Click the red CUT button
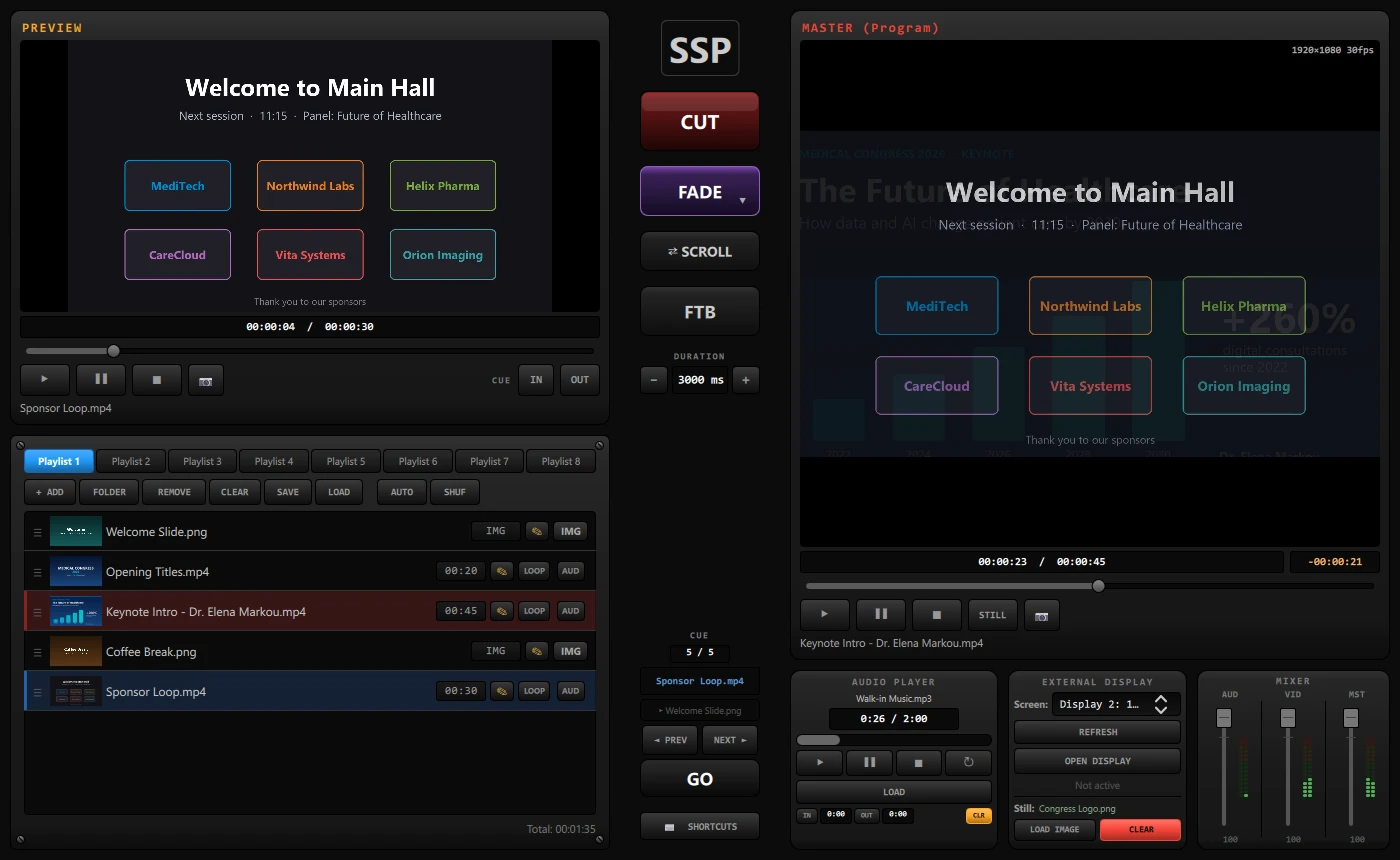The image size is (1400, 860). 700,122
